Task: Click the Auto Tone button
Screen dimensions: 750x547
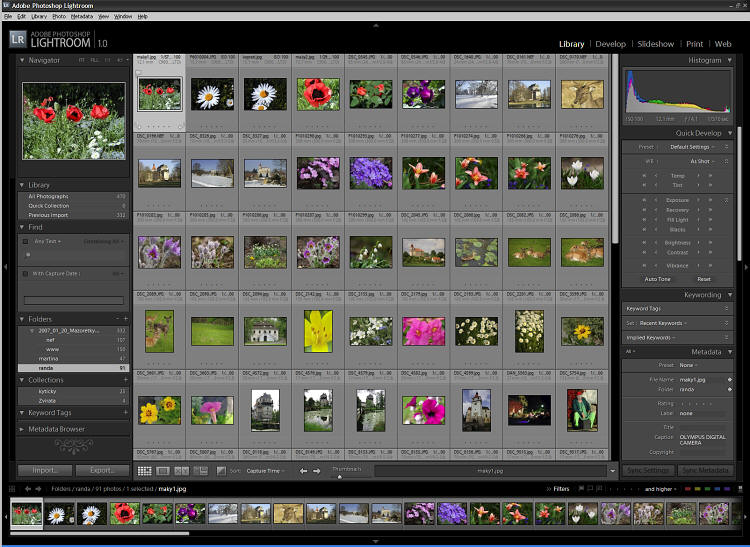Action: coord(657,279)
